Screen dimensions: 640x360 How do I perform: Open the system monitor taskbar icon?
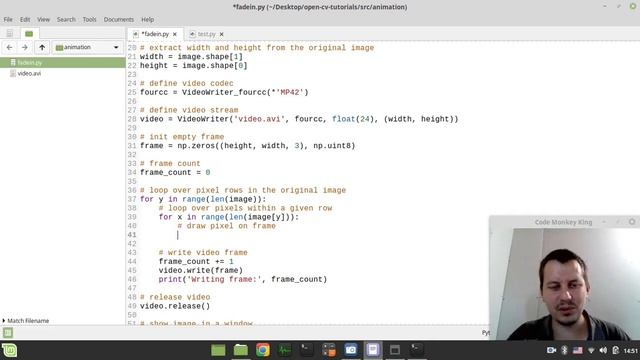(285, 350)
